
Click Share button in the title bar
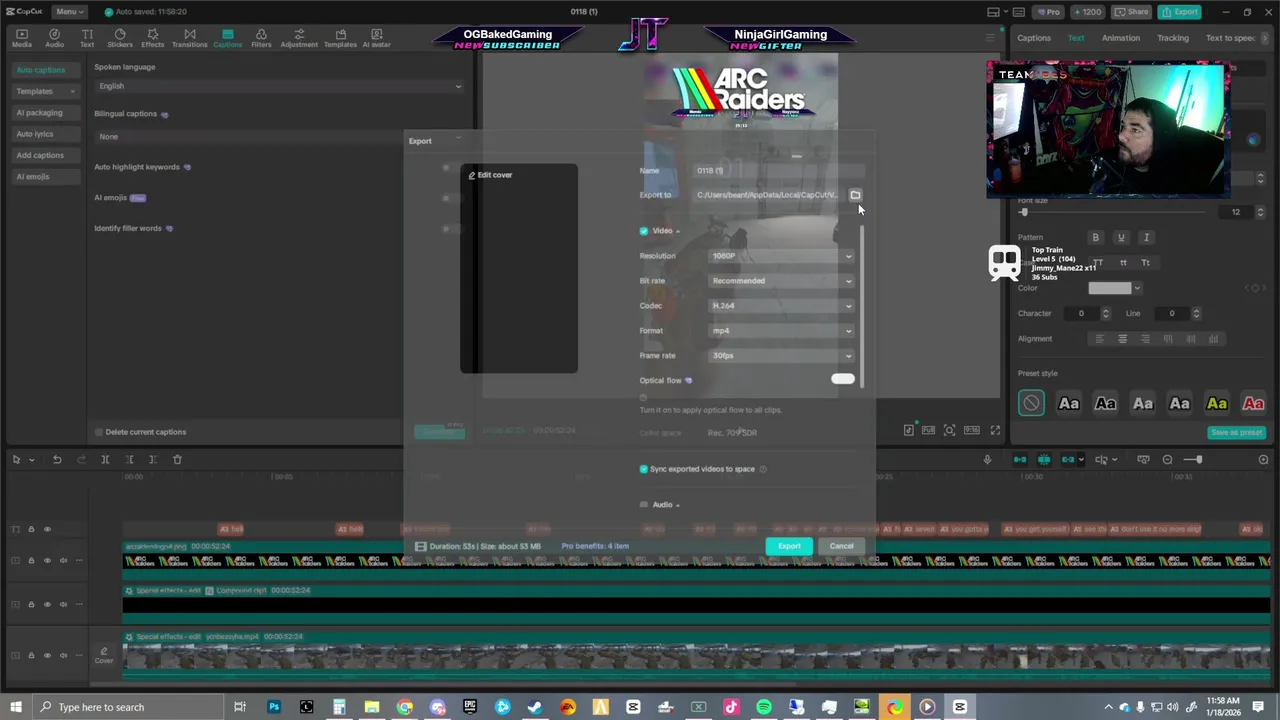tap(1132, 12)
